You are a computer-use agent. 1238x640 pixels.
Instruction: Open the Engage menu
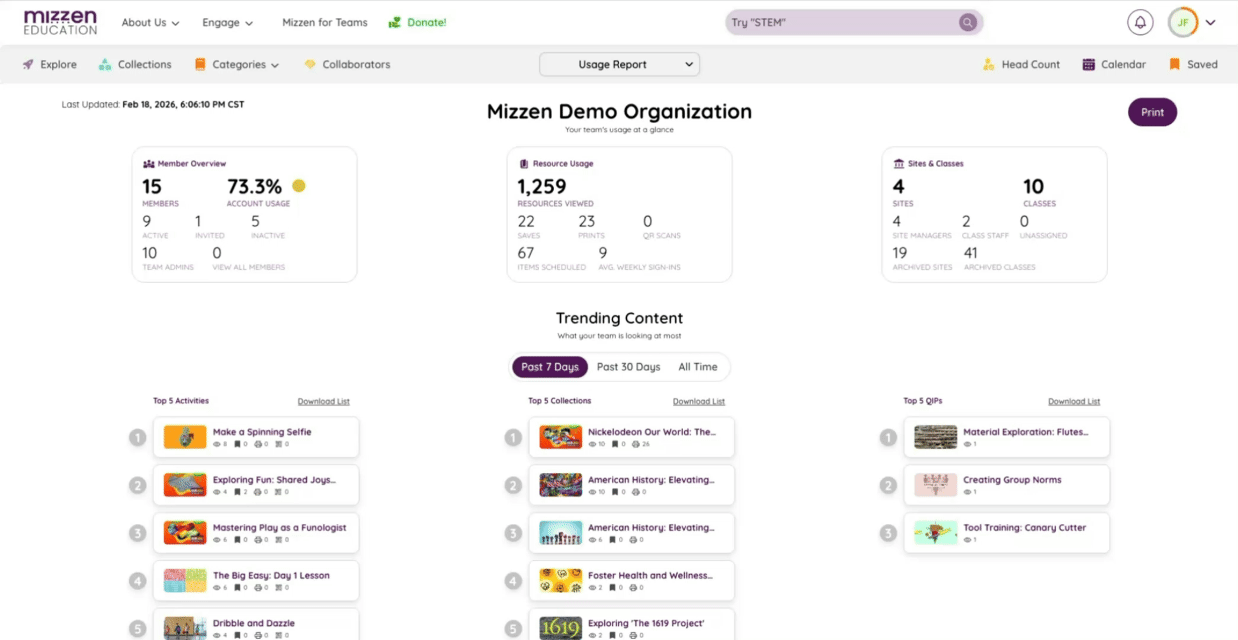click(x=227, y=22)
